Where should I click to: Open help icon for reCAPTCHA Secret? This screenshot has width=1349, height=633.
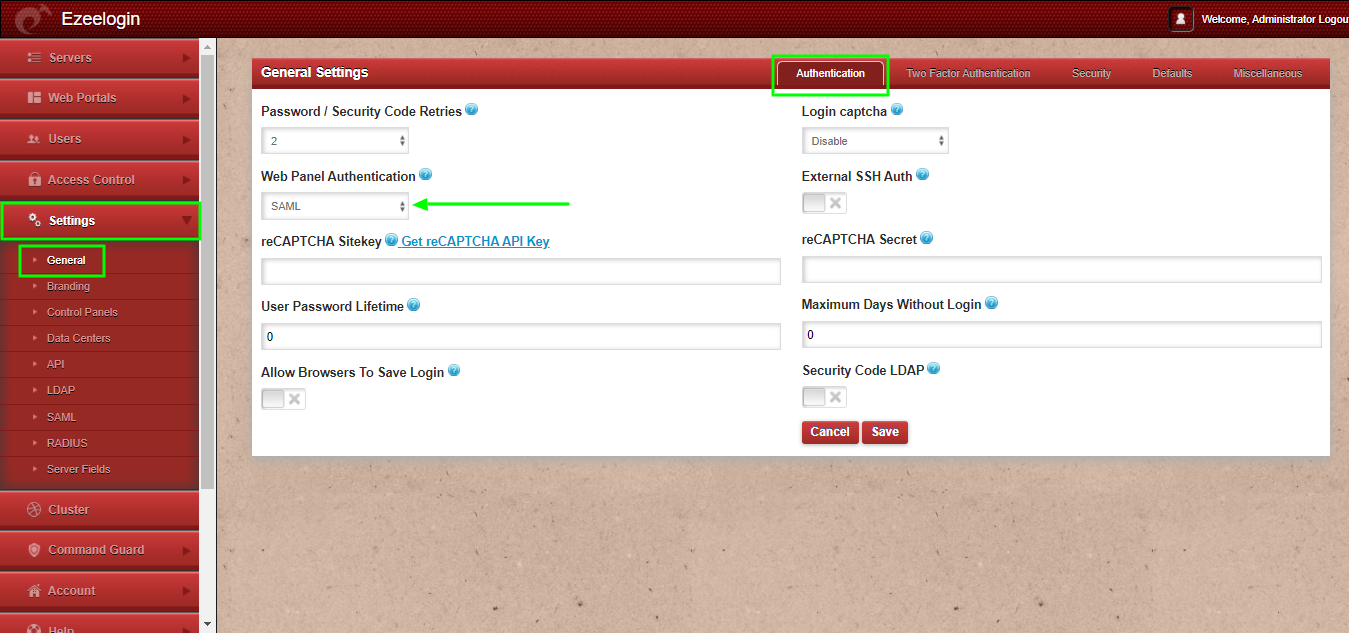coord(926,238)
